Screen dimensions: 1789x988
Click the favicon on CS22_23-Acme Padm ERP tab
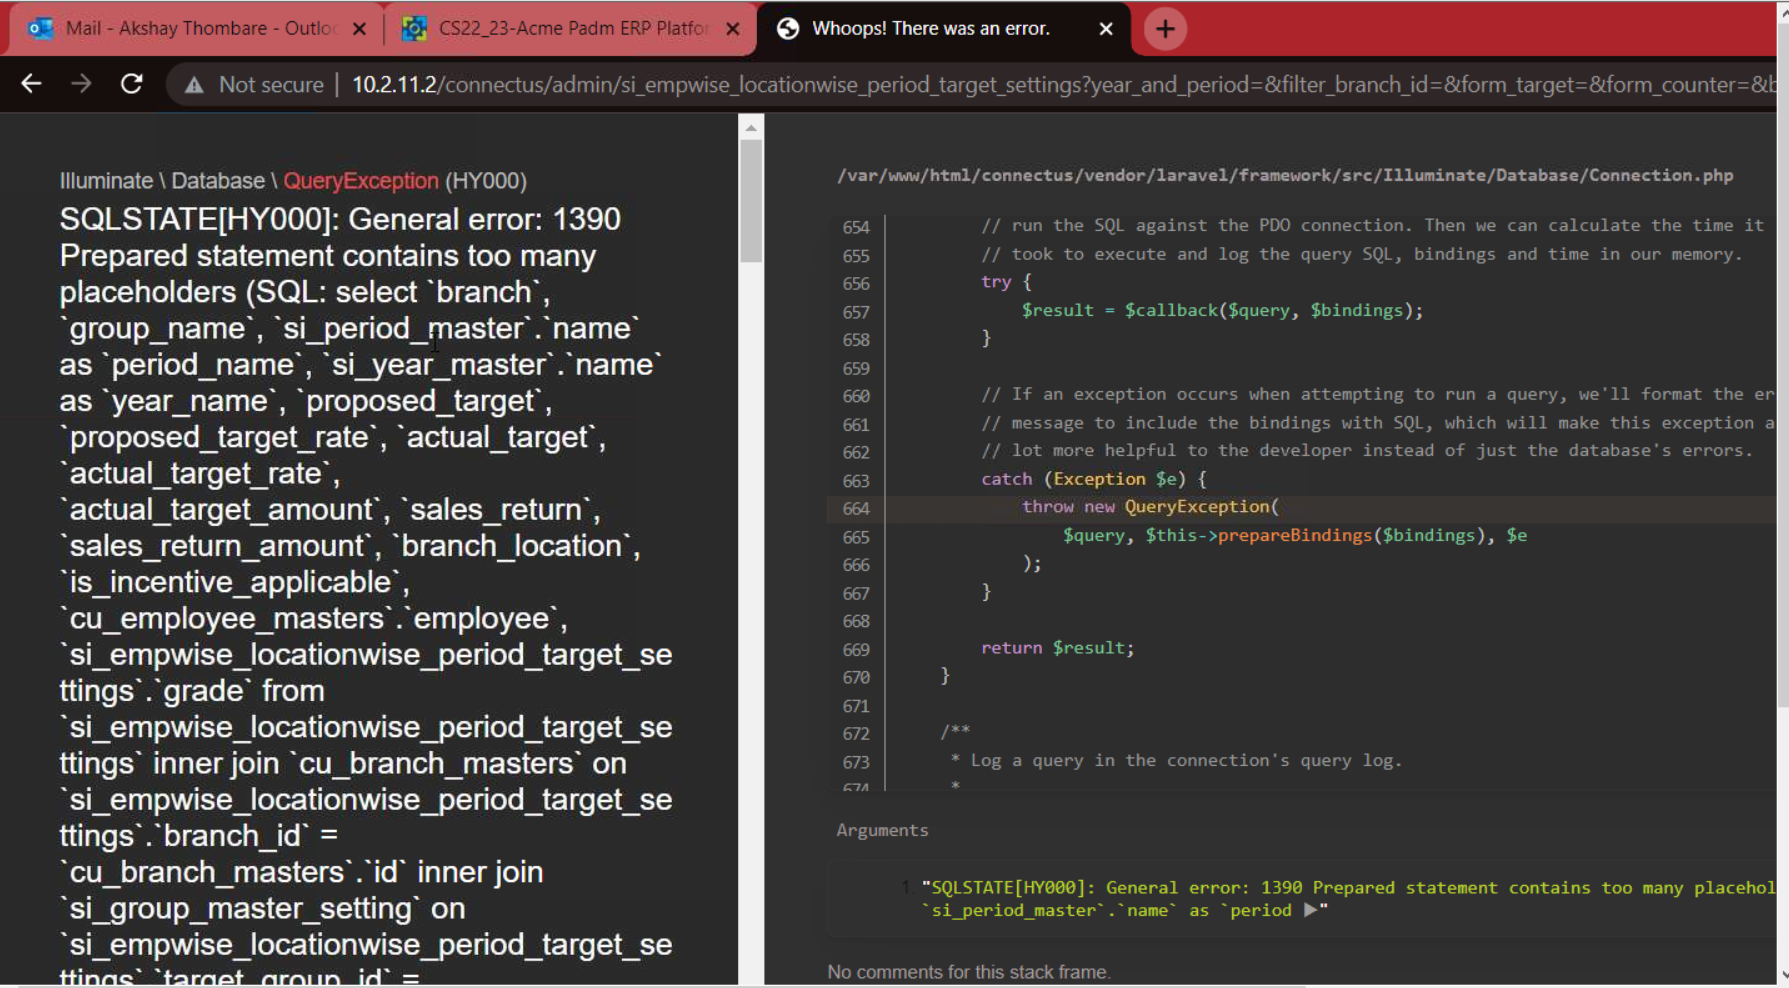(x=414, y=28)
